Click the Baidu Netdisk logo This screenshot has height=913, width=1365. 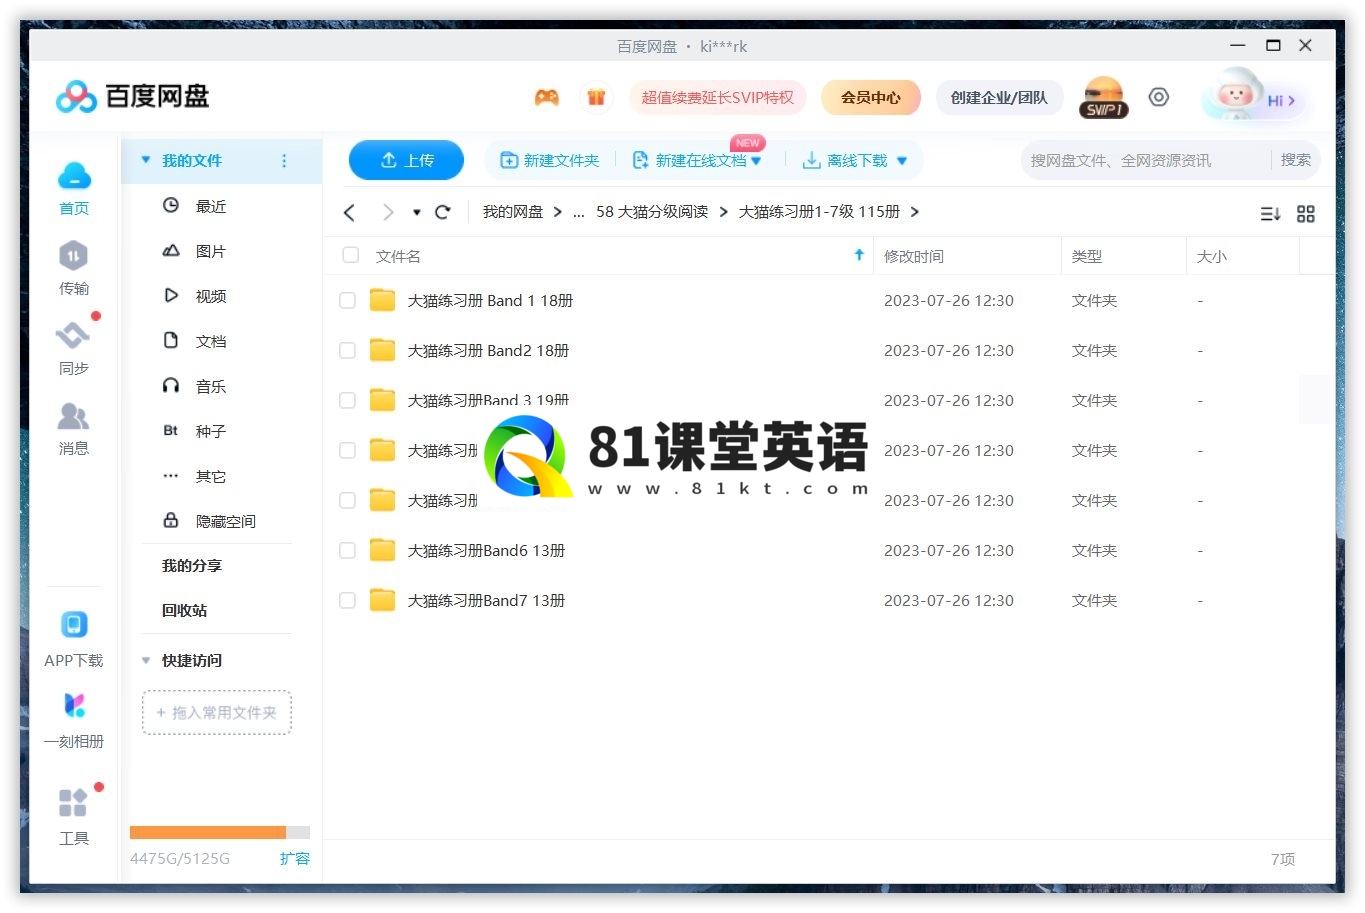(x=132, y=97)
